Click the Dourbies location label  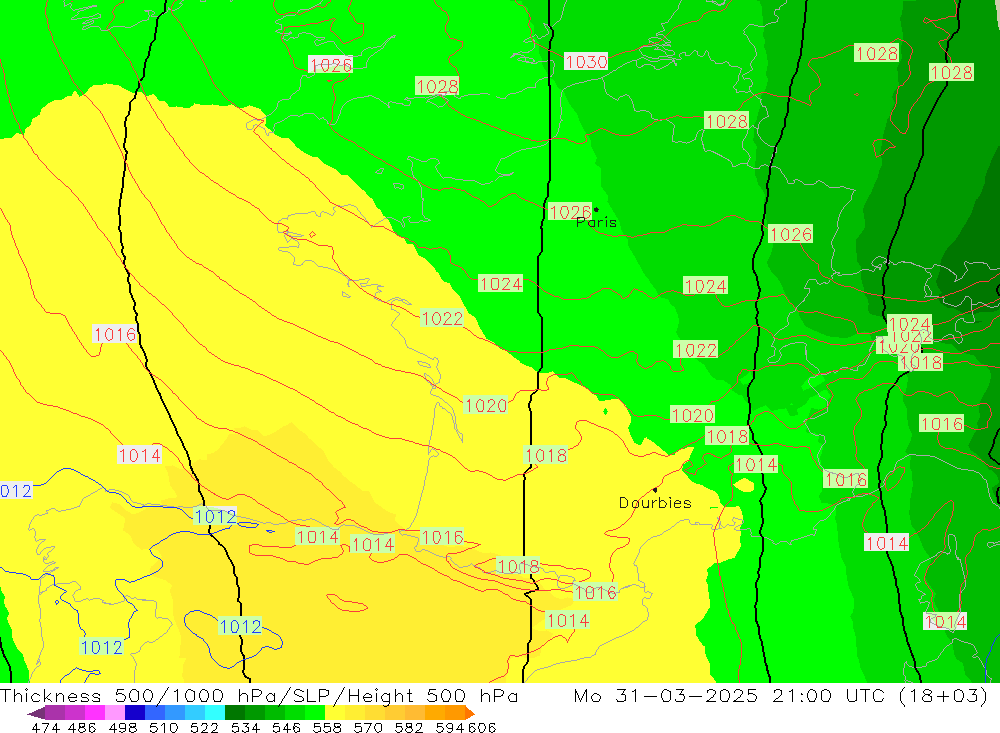pyautogui.click(x=655, y=503)
